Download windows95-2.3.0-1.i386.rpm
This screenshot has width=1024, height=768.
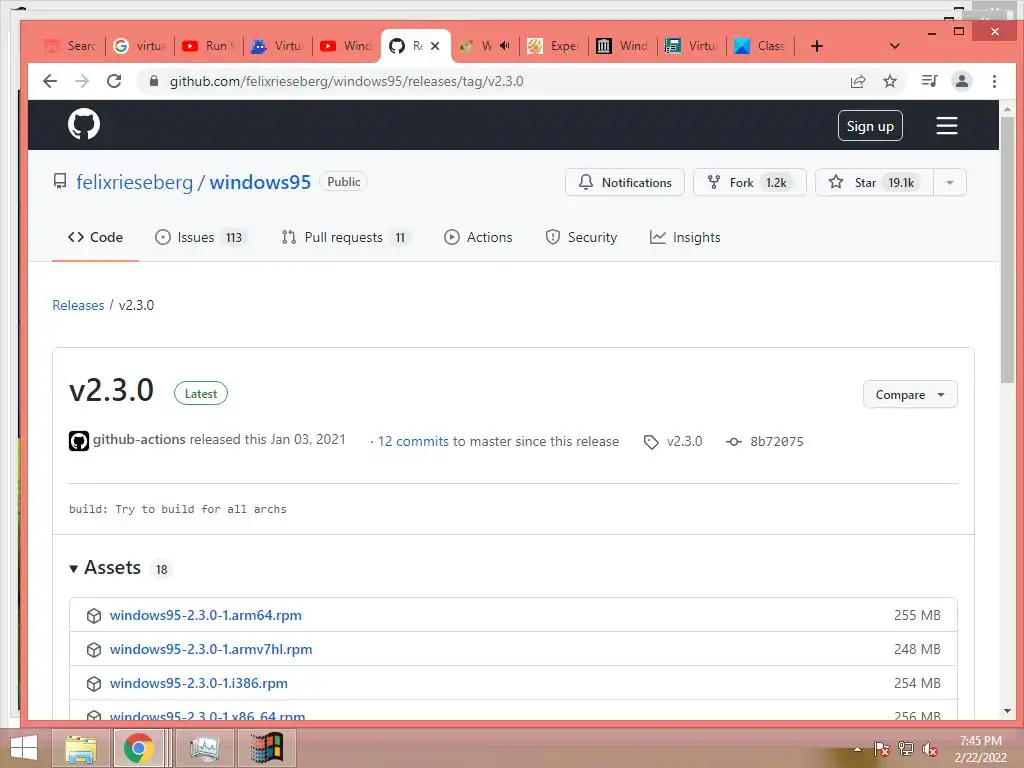[199, 683]
